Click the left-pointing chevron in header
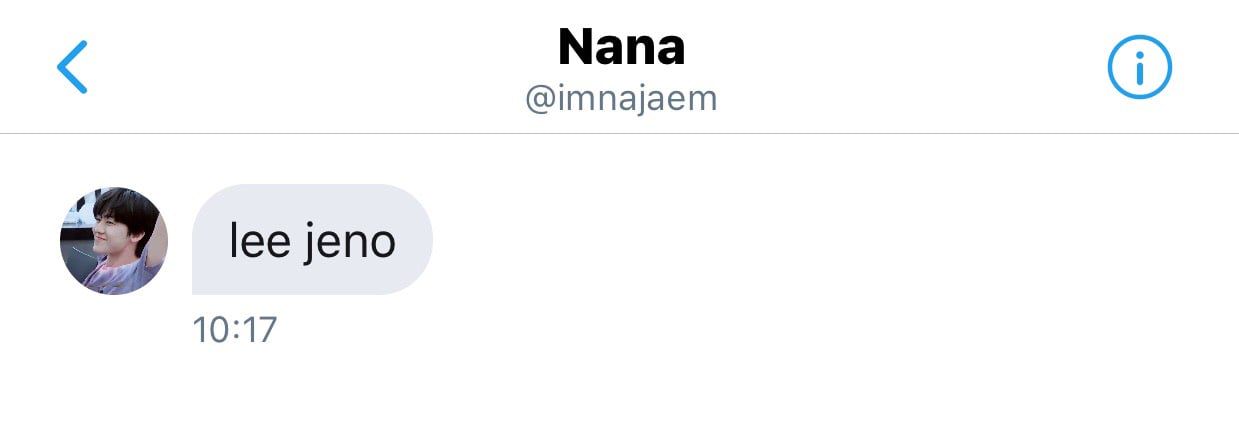 (72, 67)
